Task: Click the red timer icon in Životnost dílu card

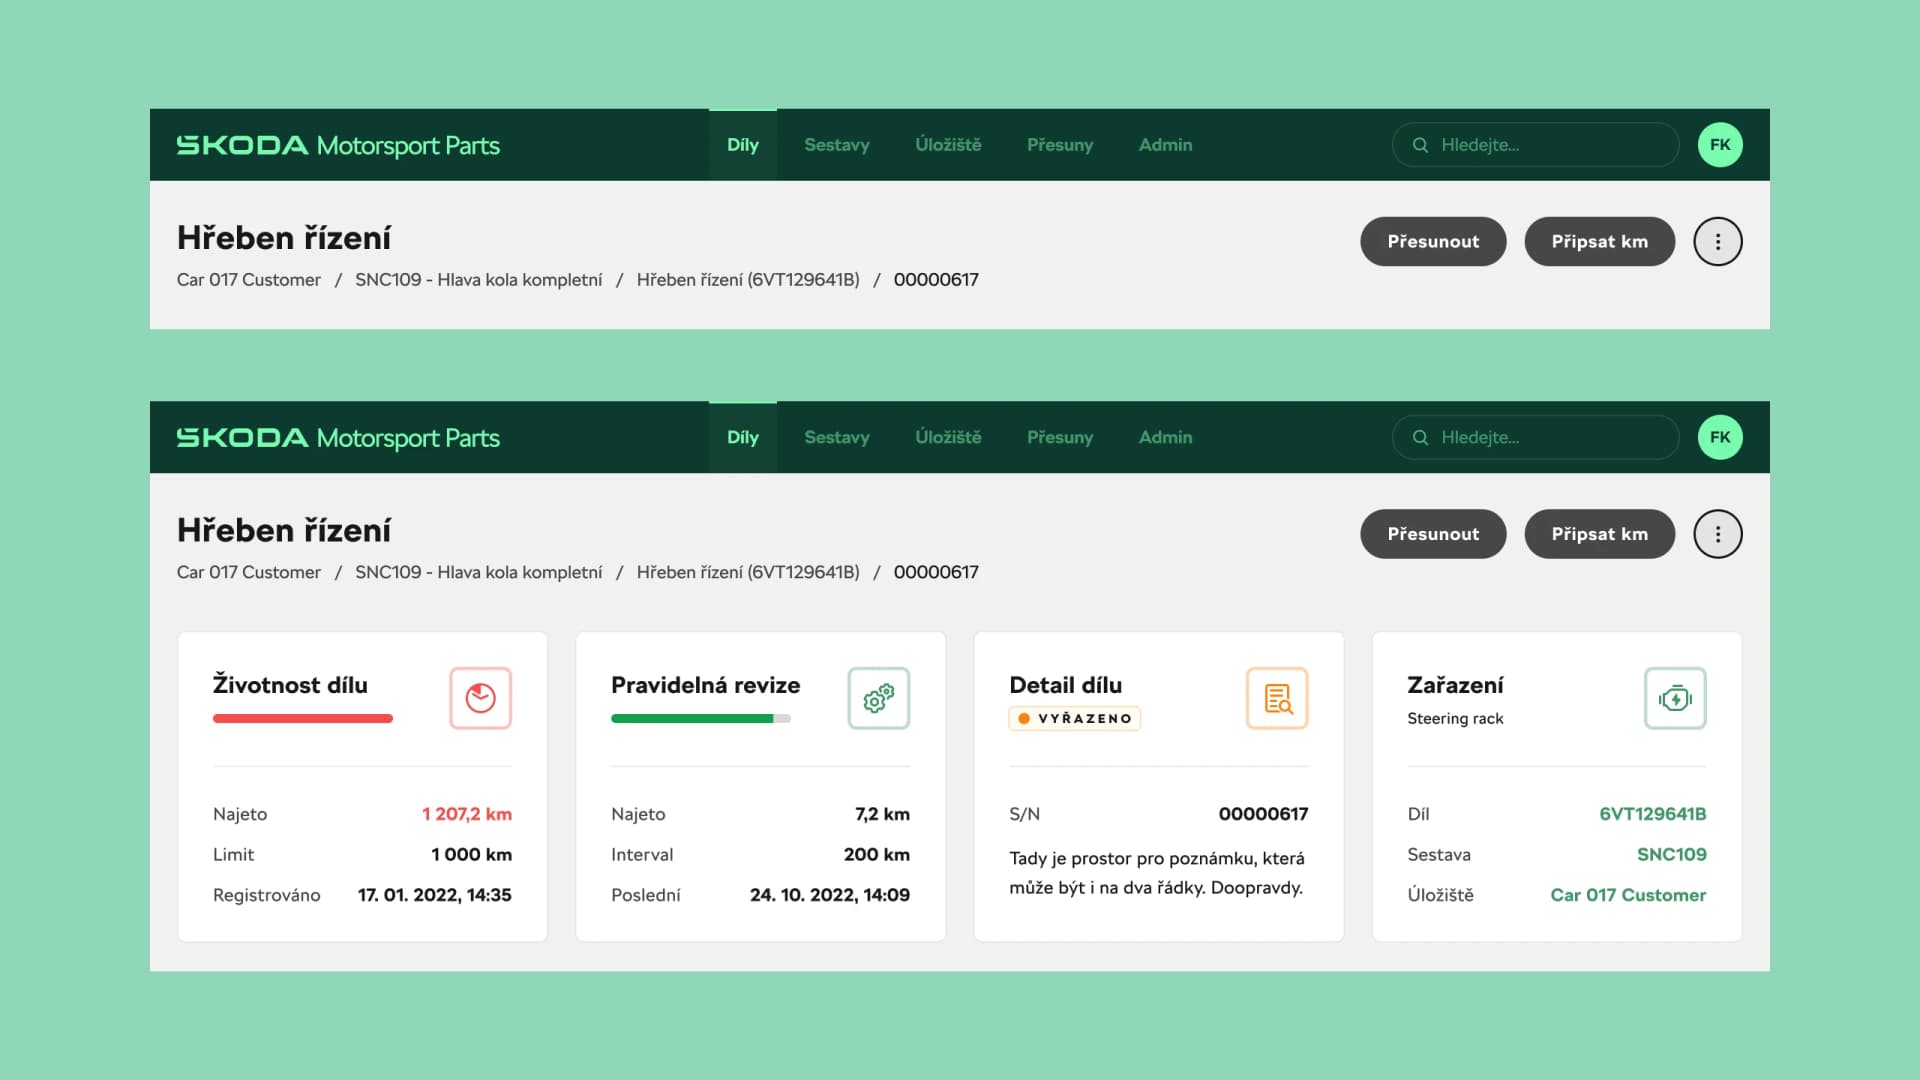Action: click(x=480, y=698)
